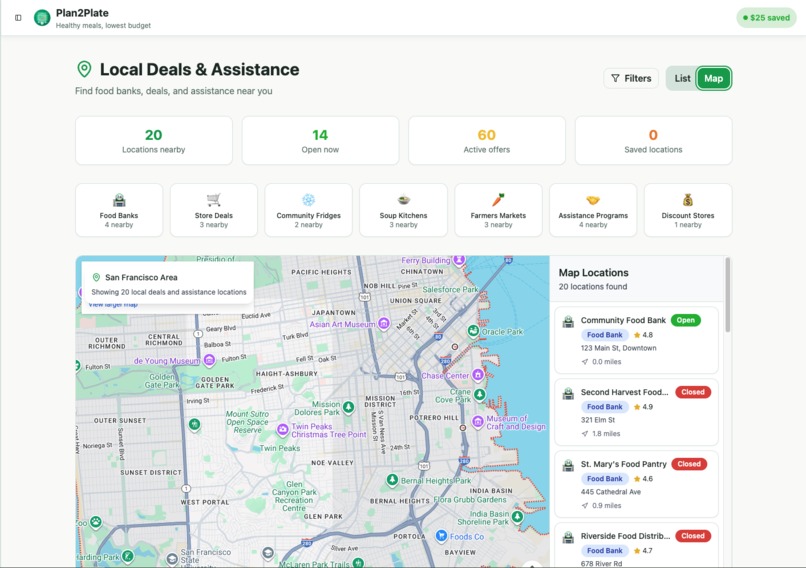Click the zoo paw marker on map
This screenshot has height=568, width=806.
pyautogui.click(x=96, y=523)
